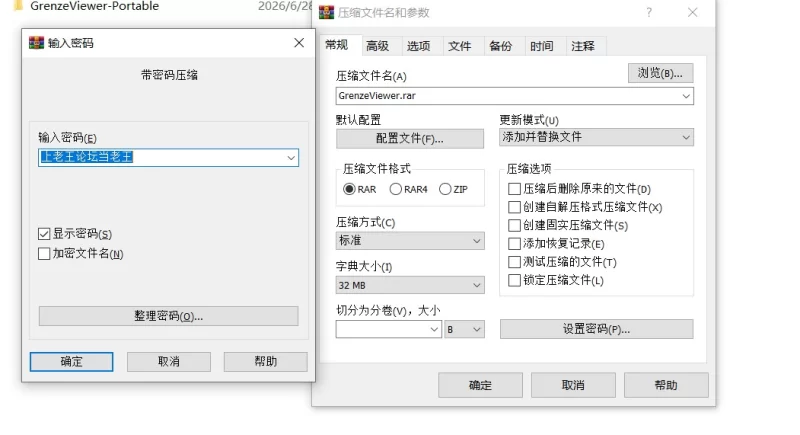Click 带密码压缩 heading text
The height and width of the screenshot is (435, 800).
point(169,75)
